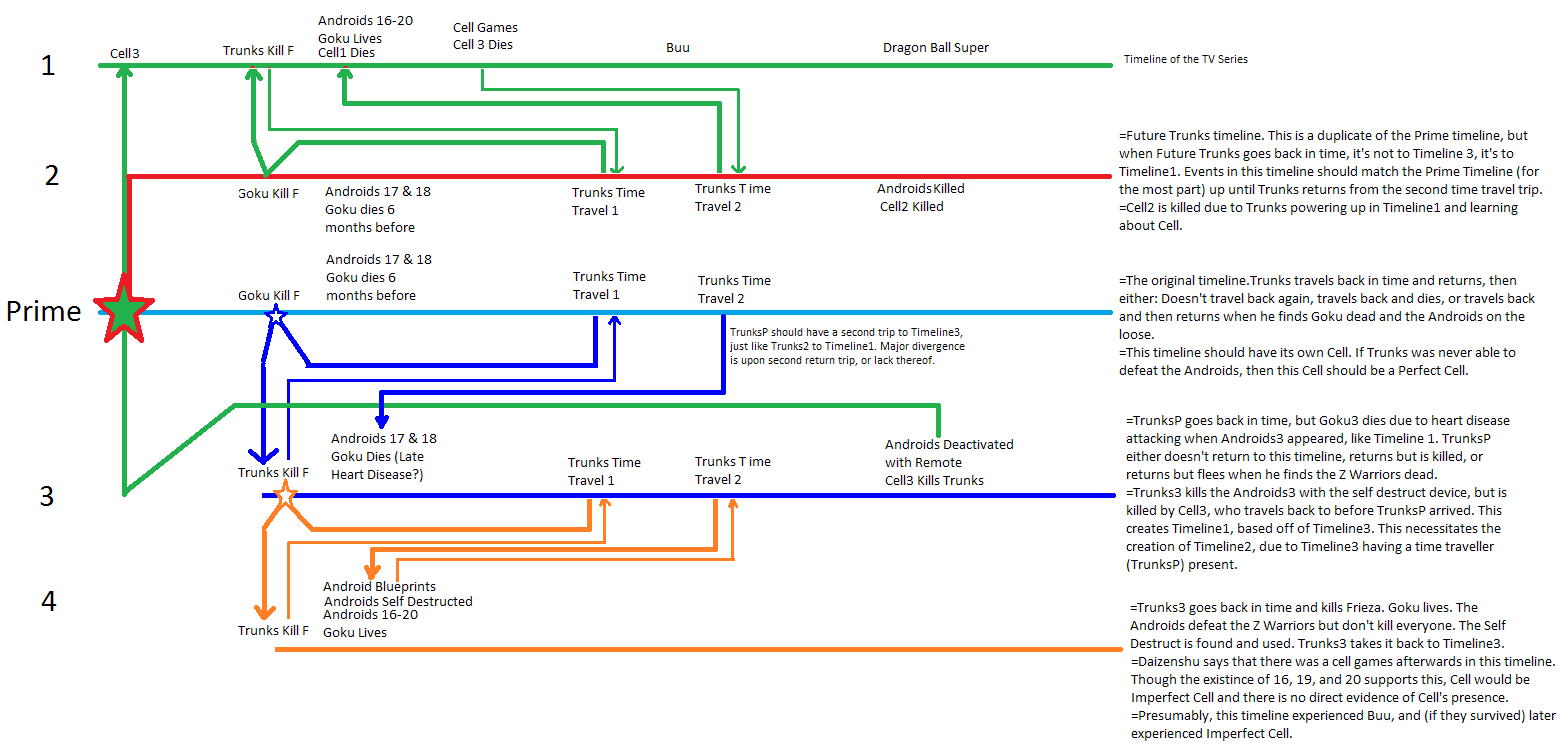1567x755 pixels.
Task: Select the 'Dragon Ball Super' label
Action: (935, 47)
